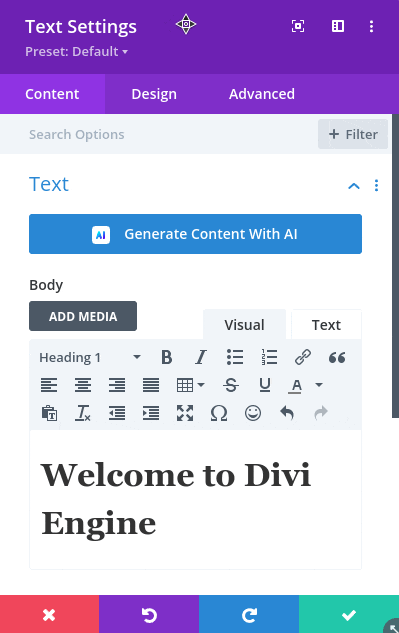Image resolution: width=399 pixels, height=633 pixels.
Task: Justify the text
Action: coord(151,385)
